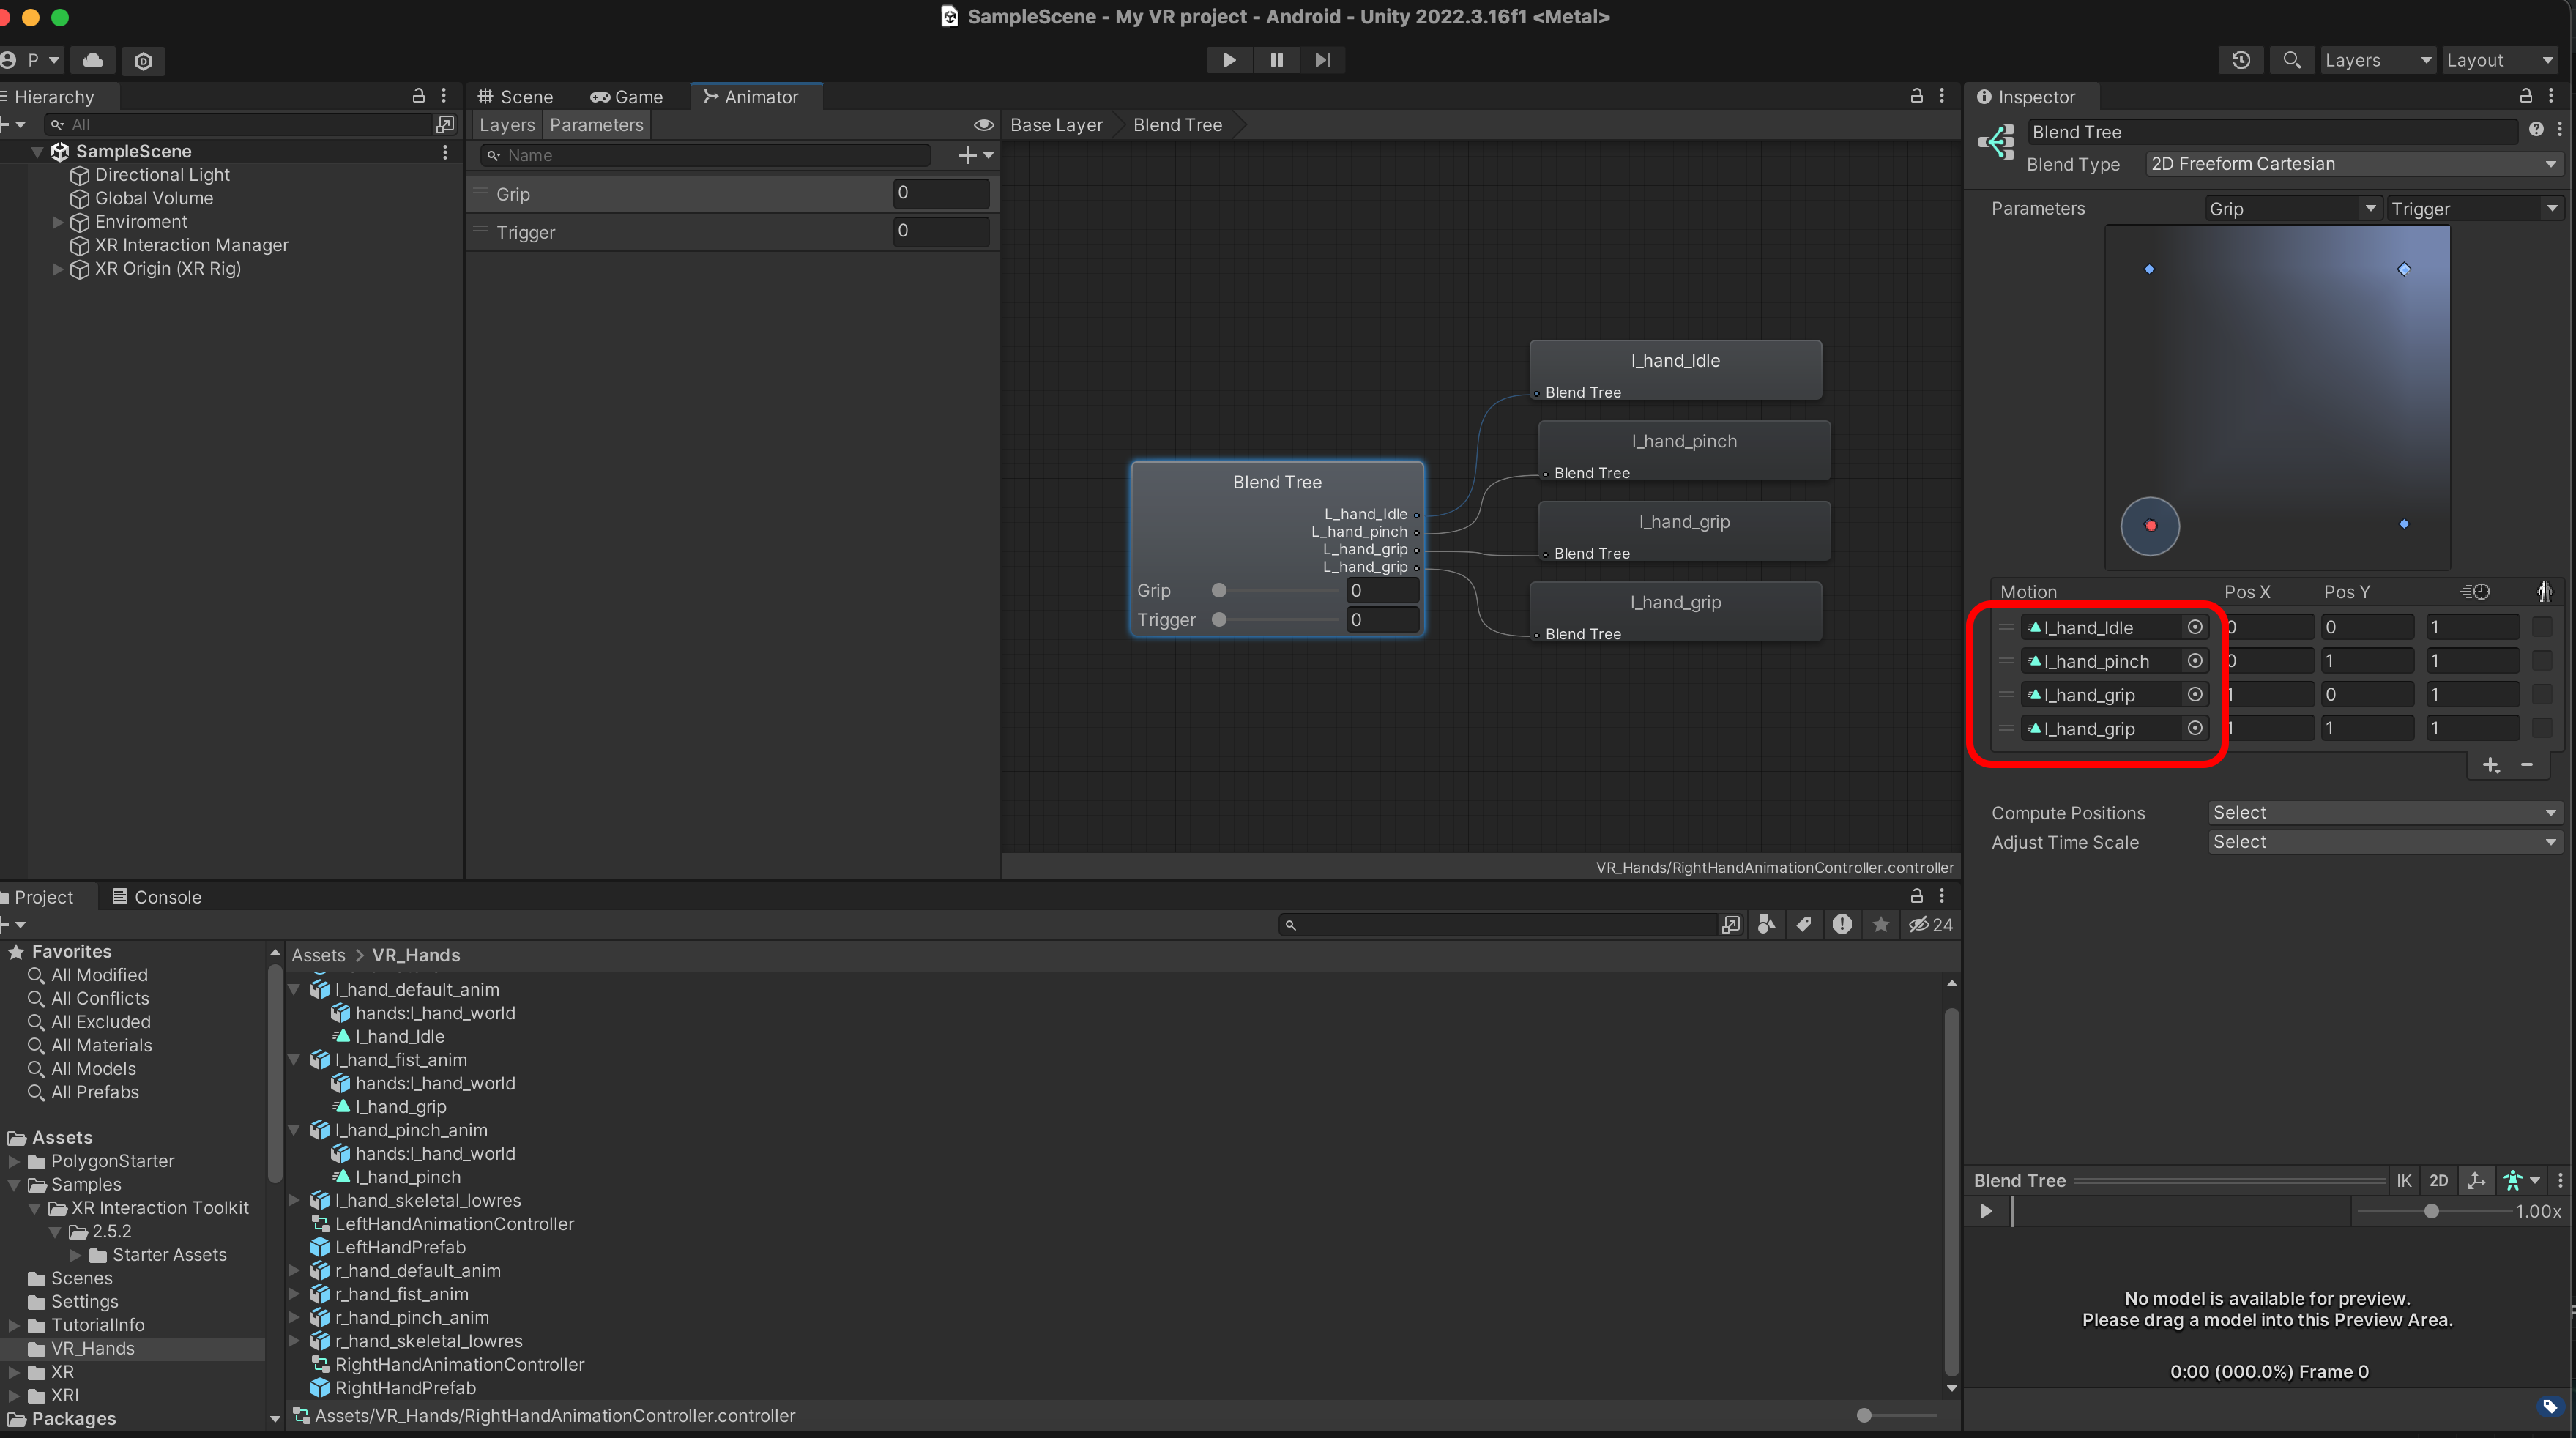
Task: Toggle mirror checkbox for l_hand_Idle row
Action: (x=2541, y=627)
